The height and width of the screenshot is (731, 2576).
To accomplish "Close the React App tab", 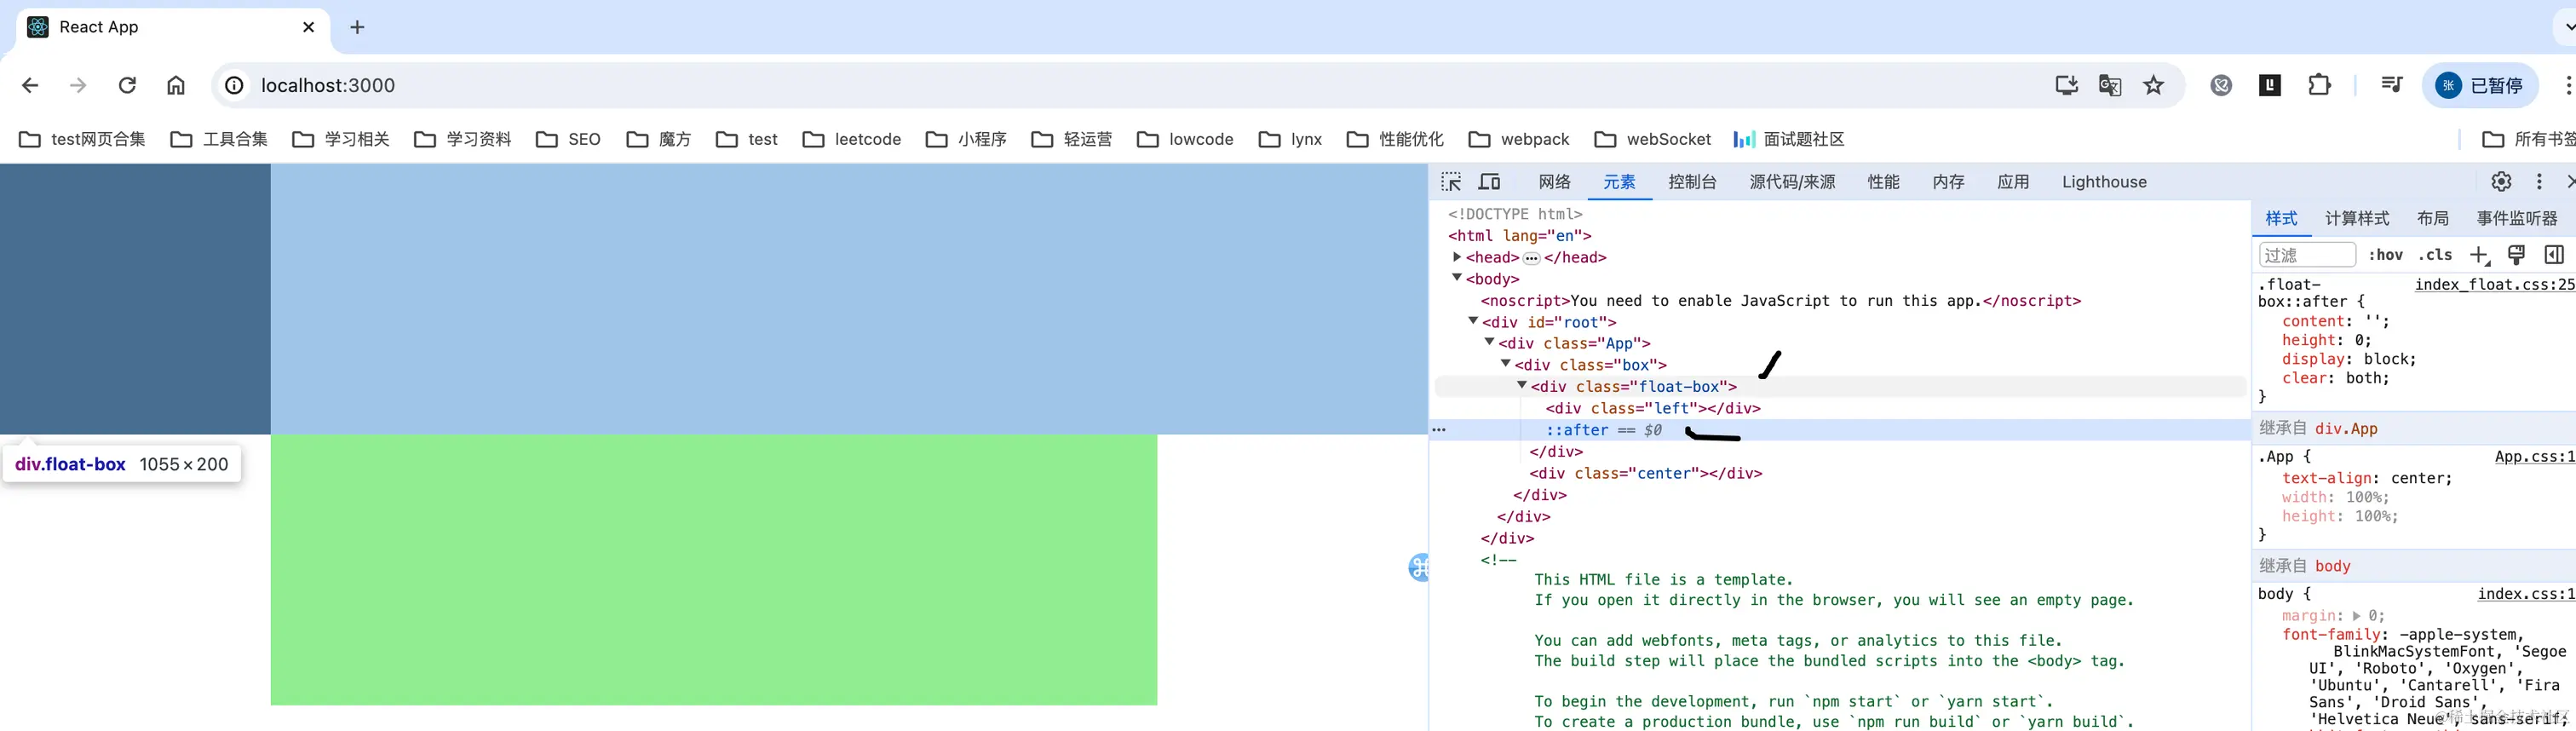I will click(308, 27).
